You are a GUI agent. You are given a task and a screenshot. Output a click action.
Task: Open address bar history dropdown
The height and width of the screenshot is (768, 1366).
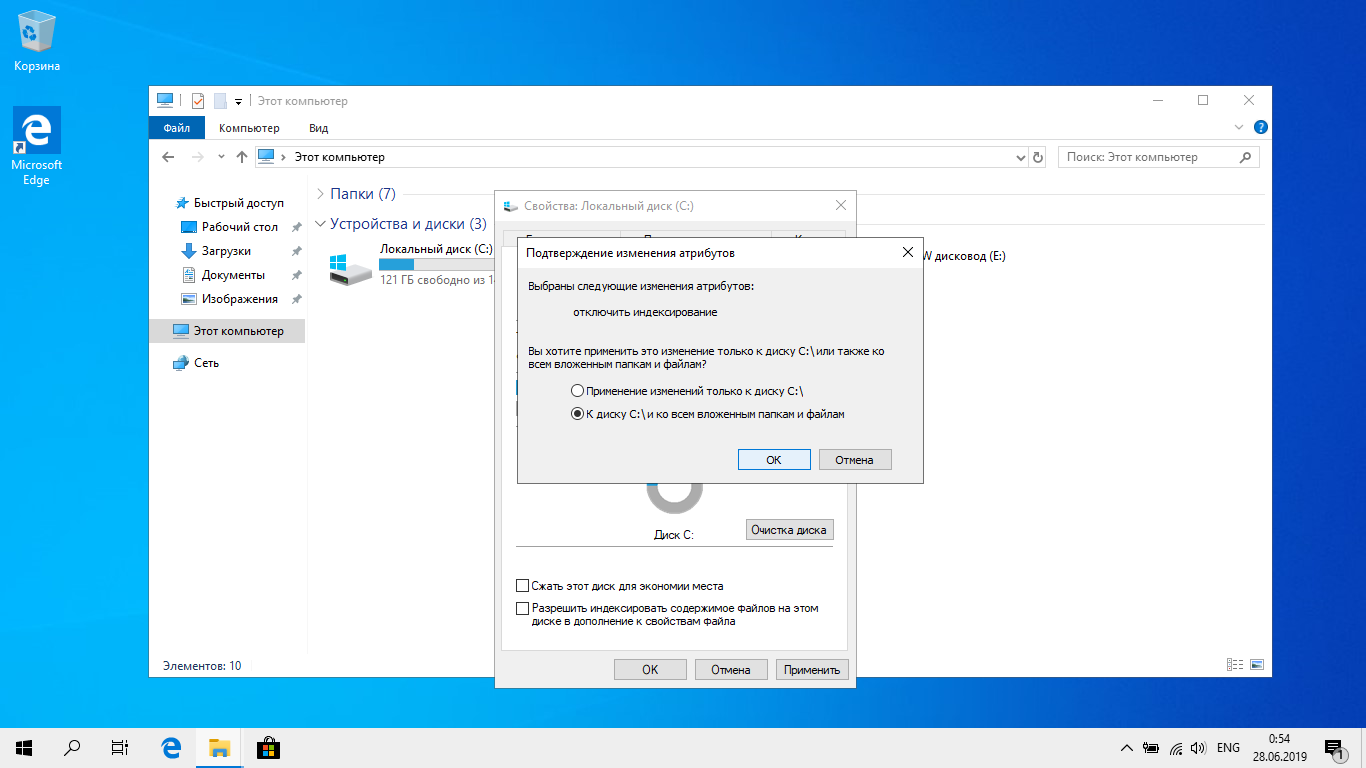coord(1020,157)
